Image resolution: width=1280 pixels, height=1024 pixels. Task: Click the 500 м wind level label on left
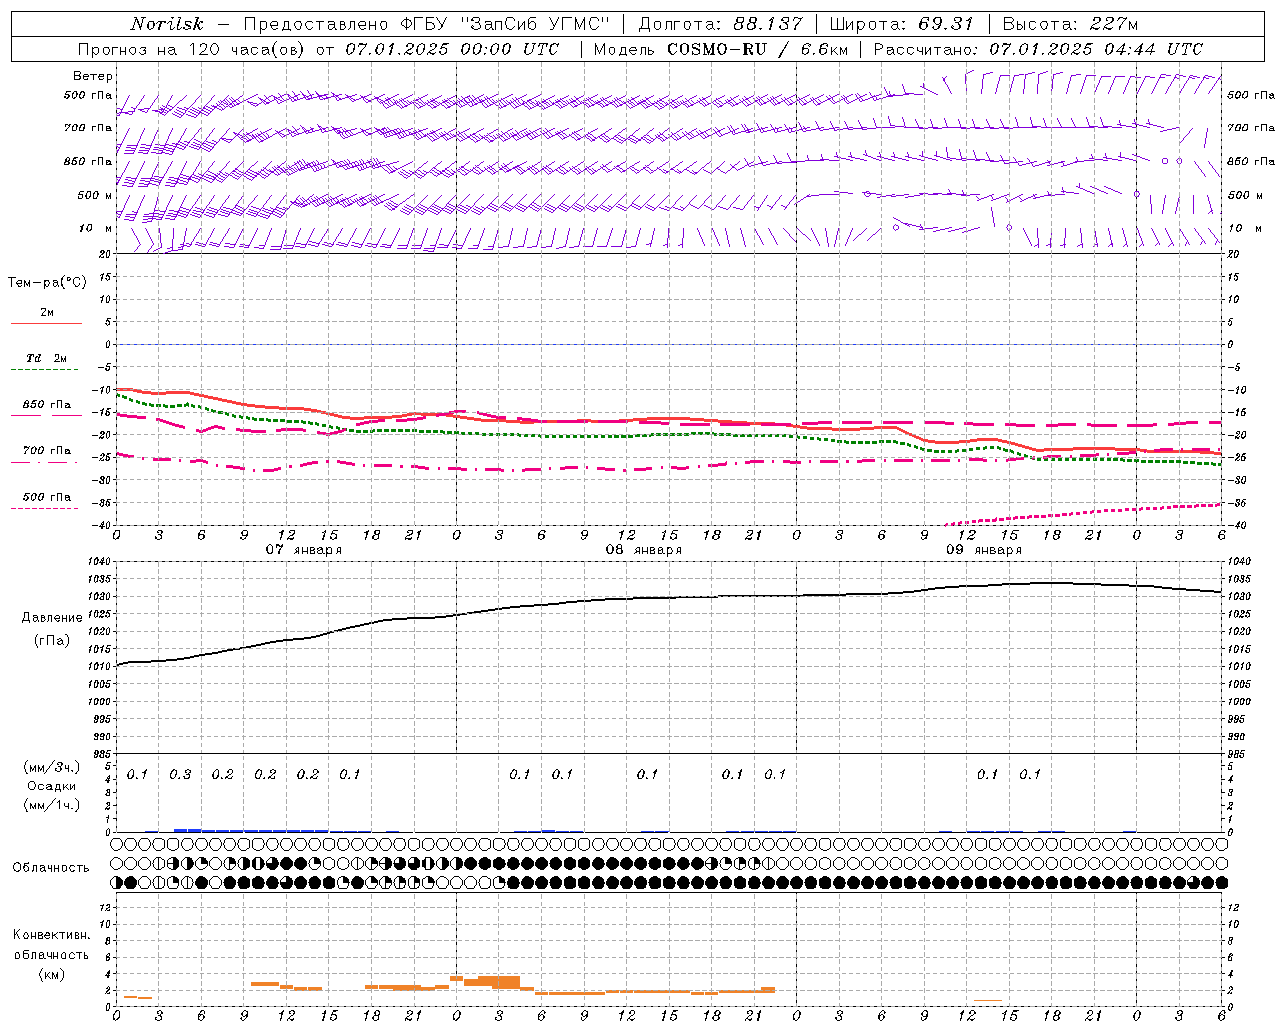tap(95, 196)
